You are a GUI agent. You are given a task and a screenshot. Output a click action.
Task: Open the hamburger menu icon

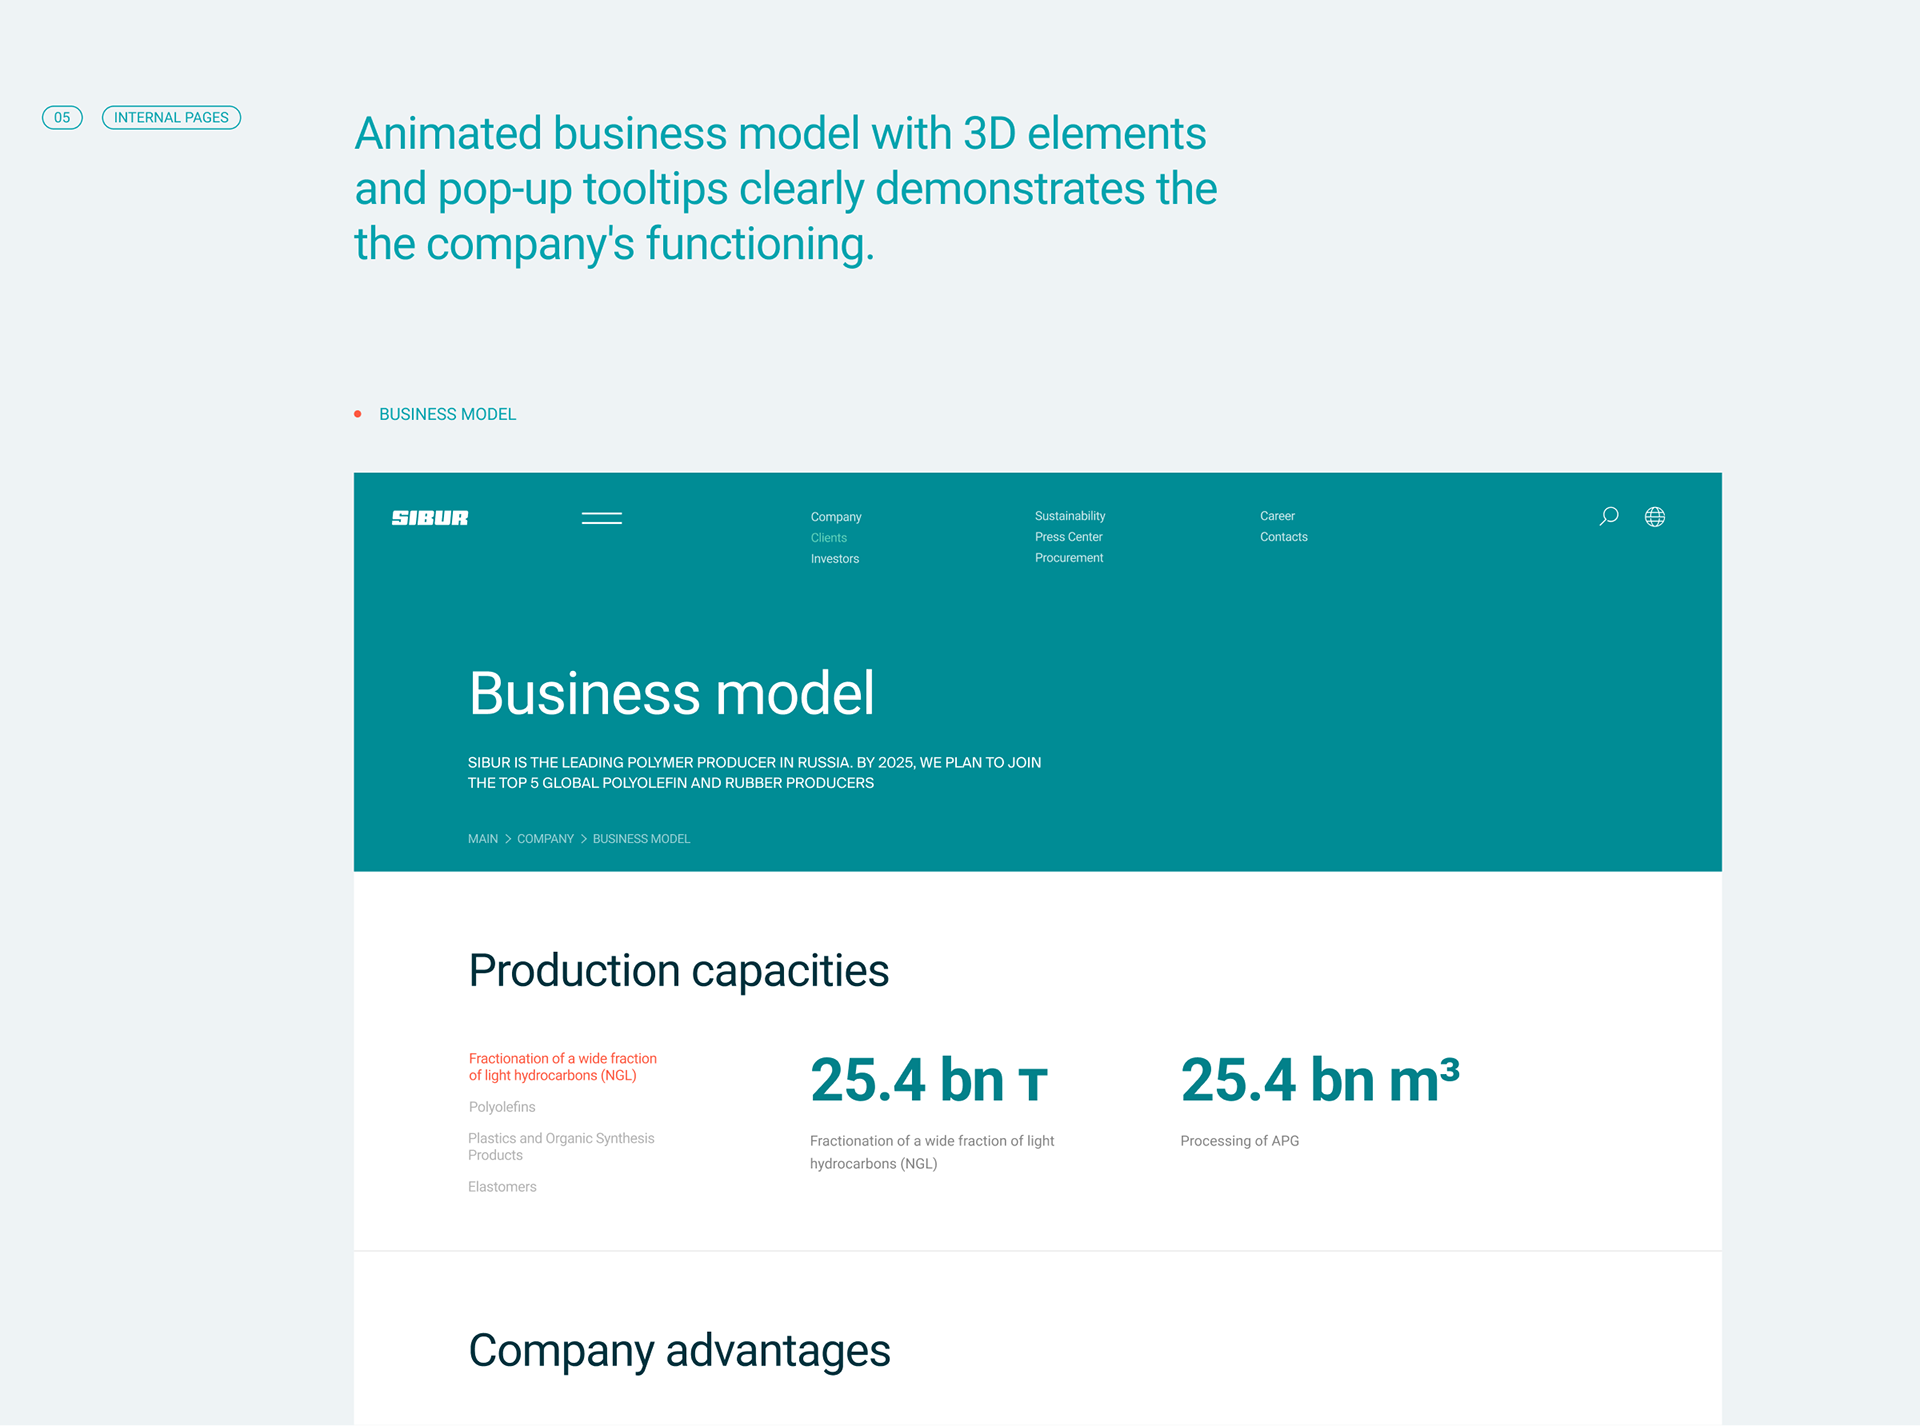[601, 518]
